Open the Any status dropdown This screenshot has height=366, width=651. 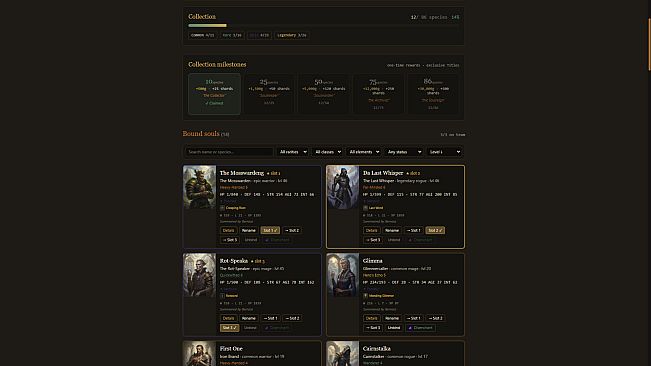point(404,152)
